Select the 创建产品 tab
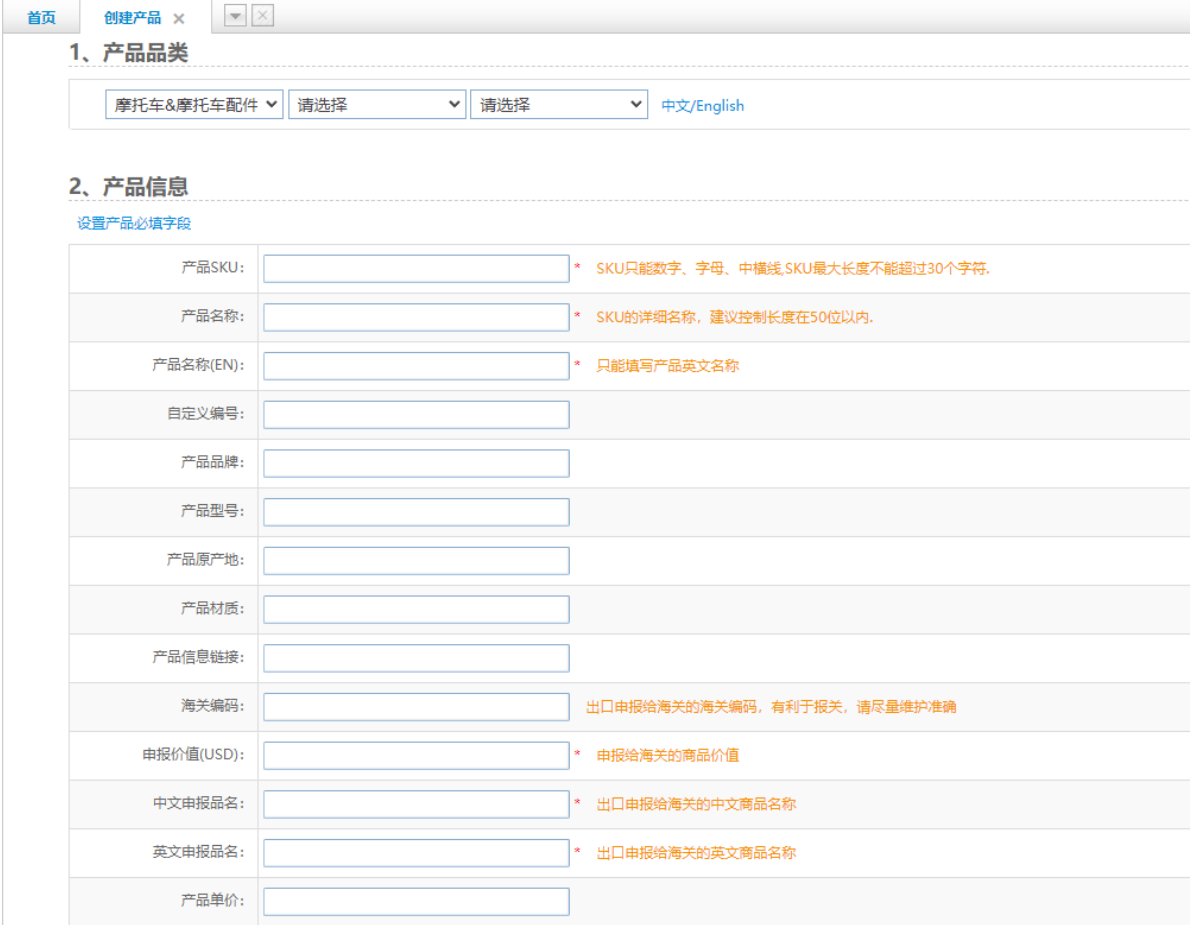Image resolution: width=1199 pixels, height=925 pixels. [x=132, y=18]
